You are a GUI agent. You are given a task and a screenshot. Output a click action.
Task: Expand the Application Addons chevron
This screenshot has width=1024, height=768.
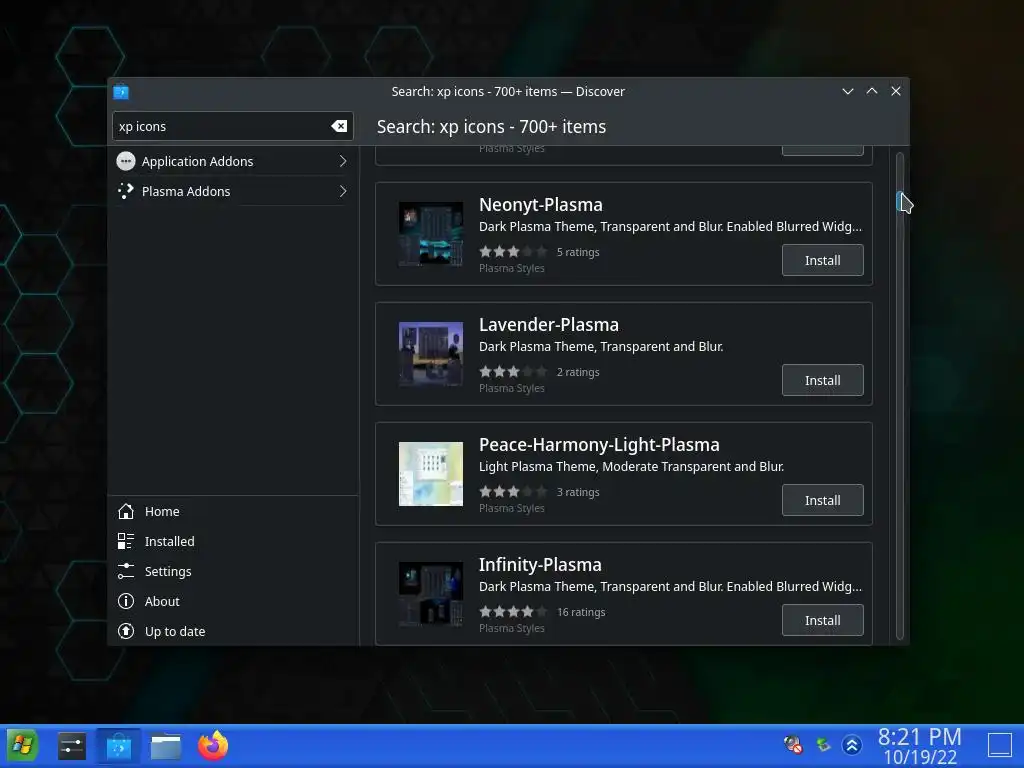(343, 161)
